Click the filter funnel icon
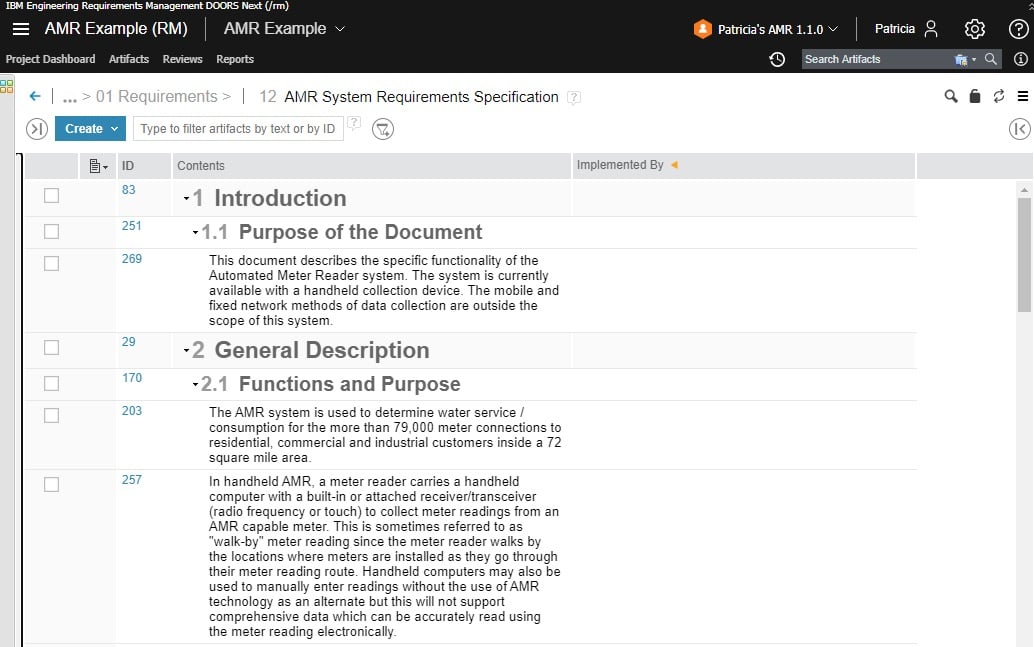The height and width of the screenshot is (647, 1034). pyautogui.click(x=383, y=129)
